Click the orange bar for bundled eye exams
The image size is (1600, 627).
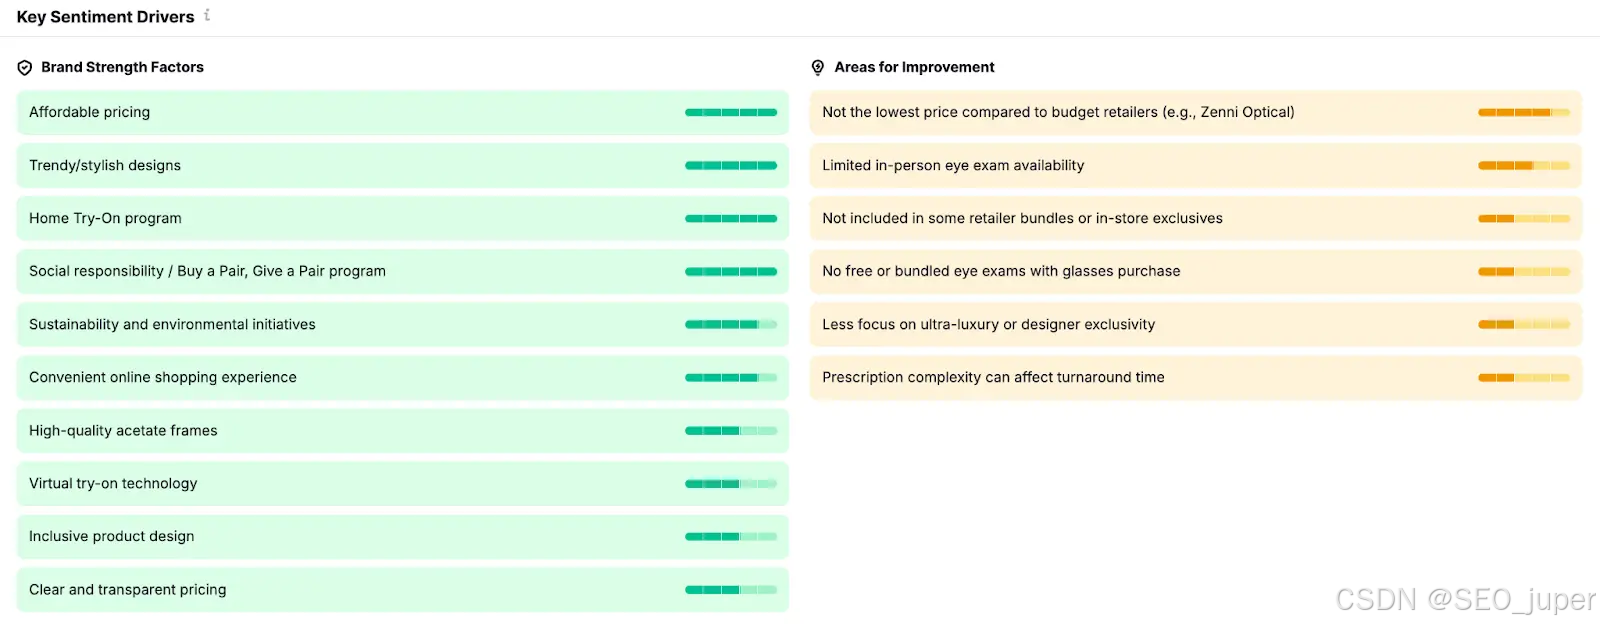(x=1523, y=272)
